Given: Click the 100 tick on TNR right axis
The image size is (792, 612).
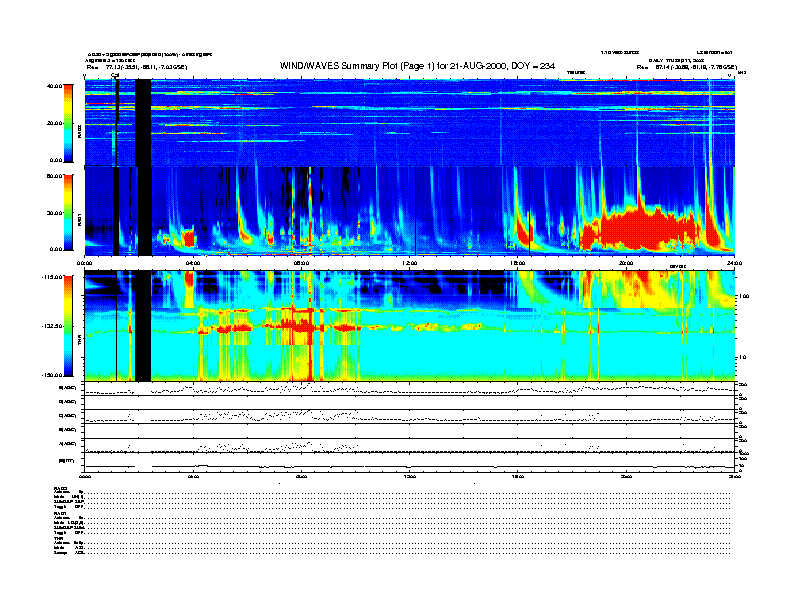Looking at the screenshot, I should tap(744, 296).
